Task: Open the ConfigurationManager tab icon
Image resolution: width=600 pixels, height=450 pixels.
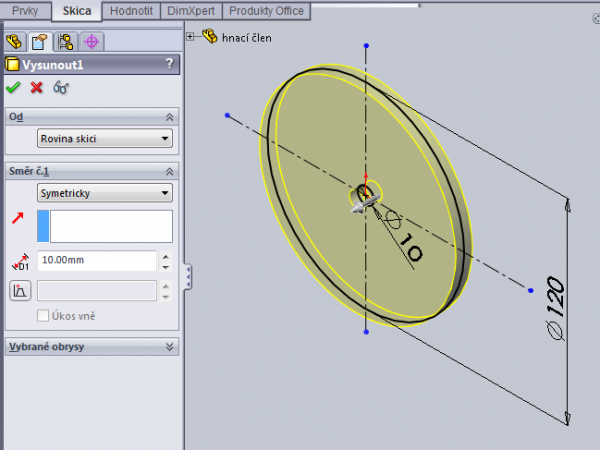Action: coord(67,42)
